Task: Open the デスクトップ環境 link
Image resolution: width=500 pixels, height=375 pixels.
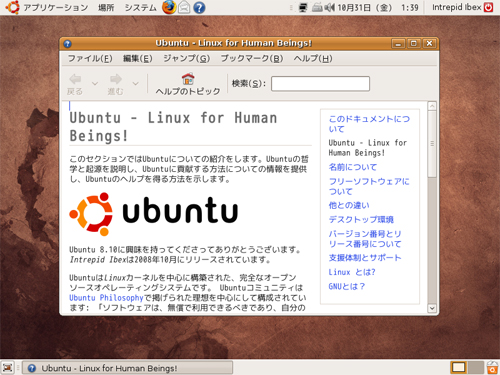Action: click(x=361, y=219)
